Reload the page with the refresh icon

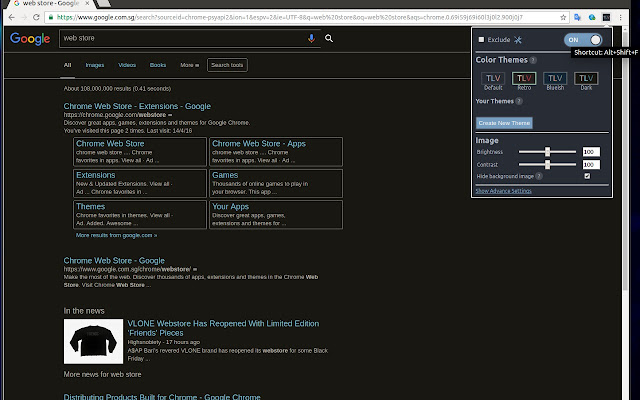[x=36, y=17]
